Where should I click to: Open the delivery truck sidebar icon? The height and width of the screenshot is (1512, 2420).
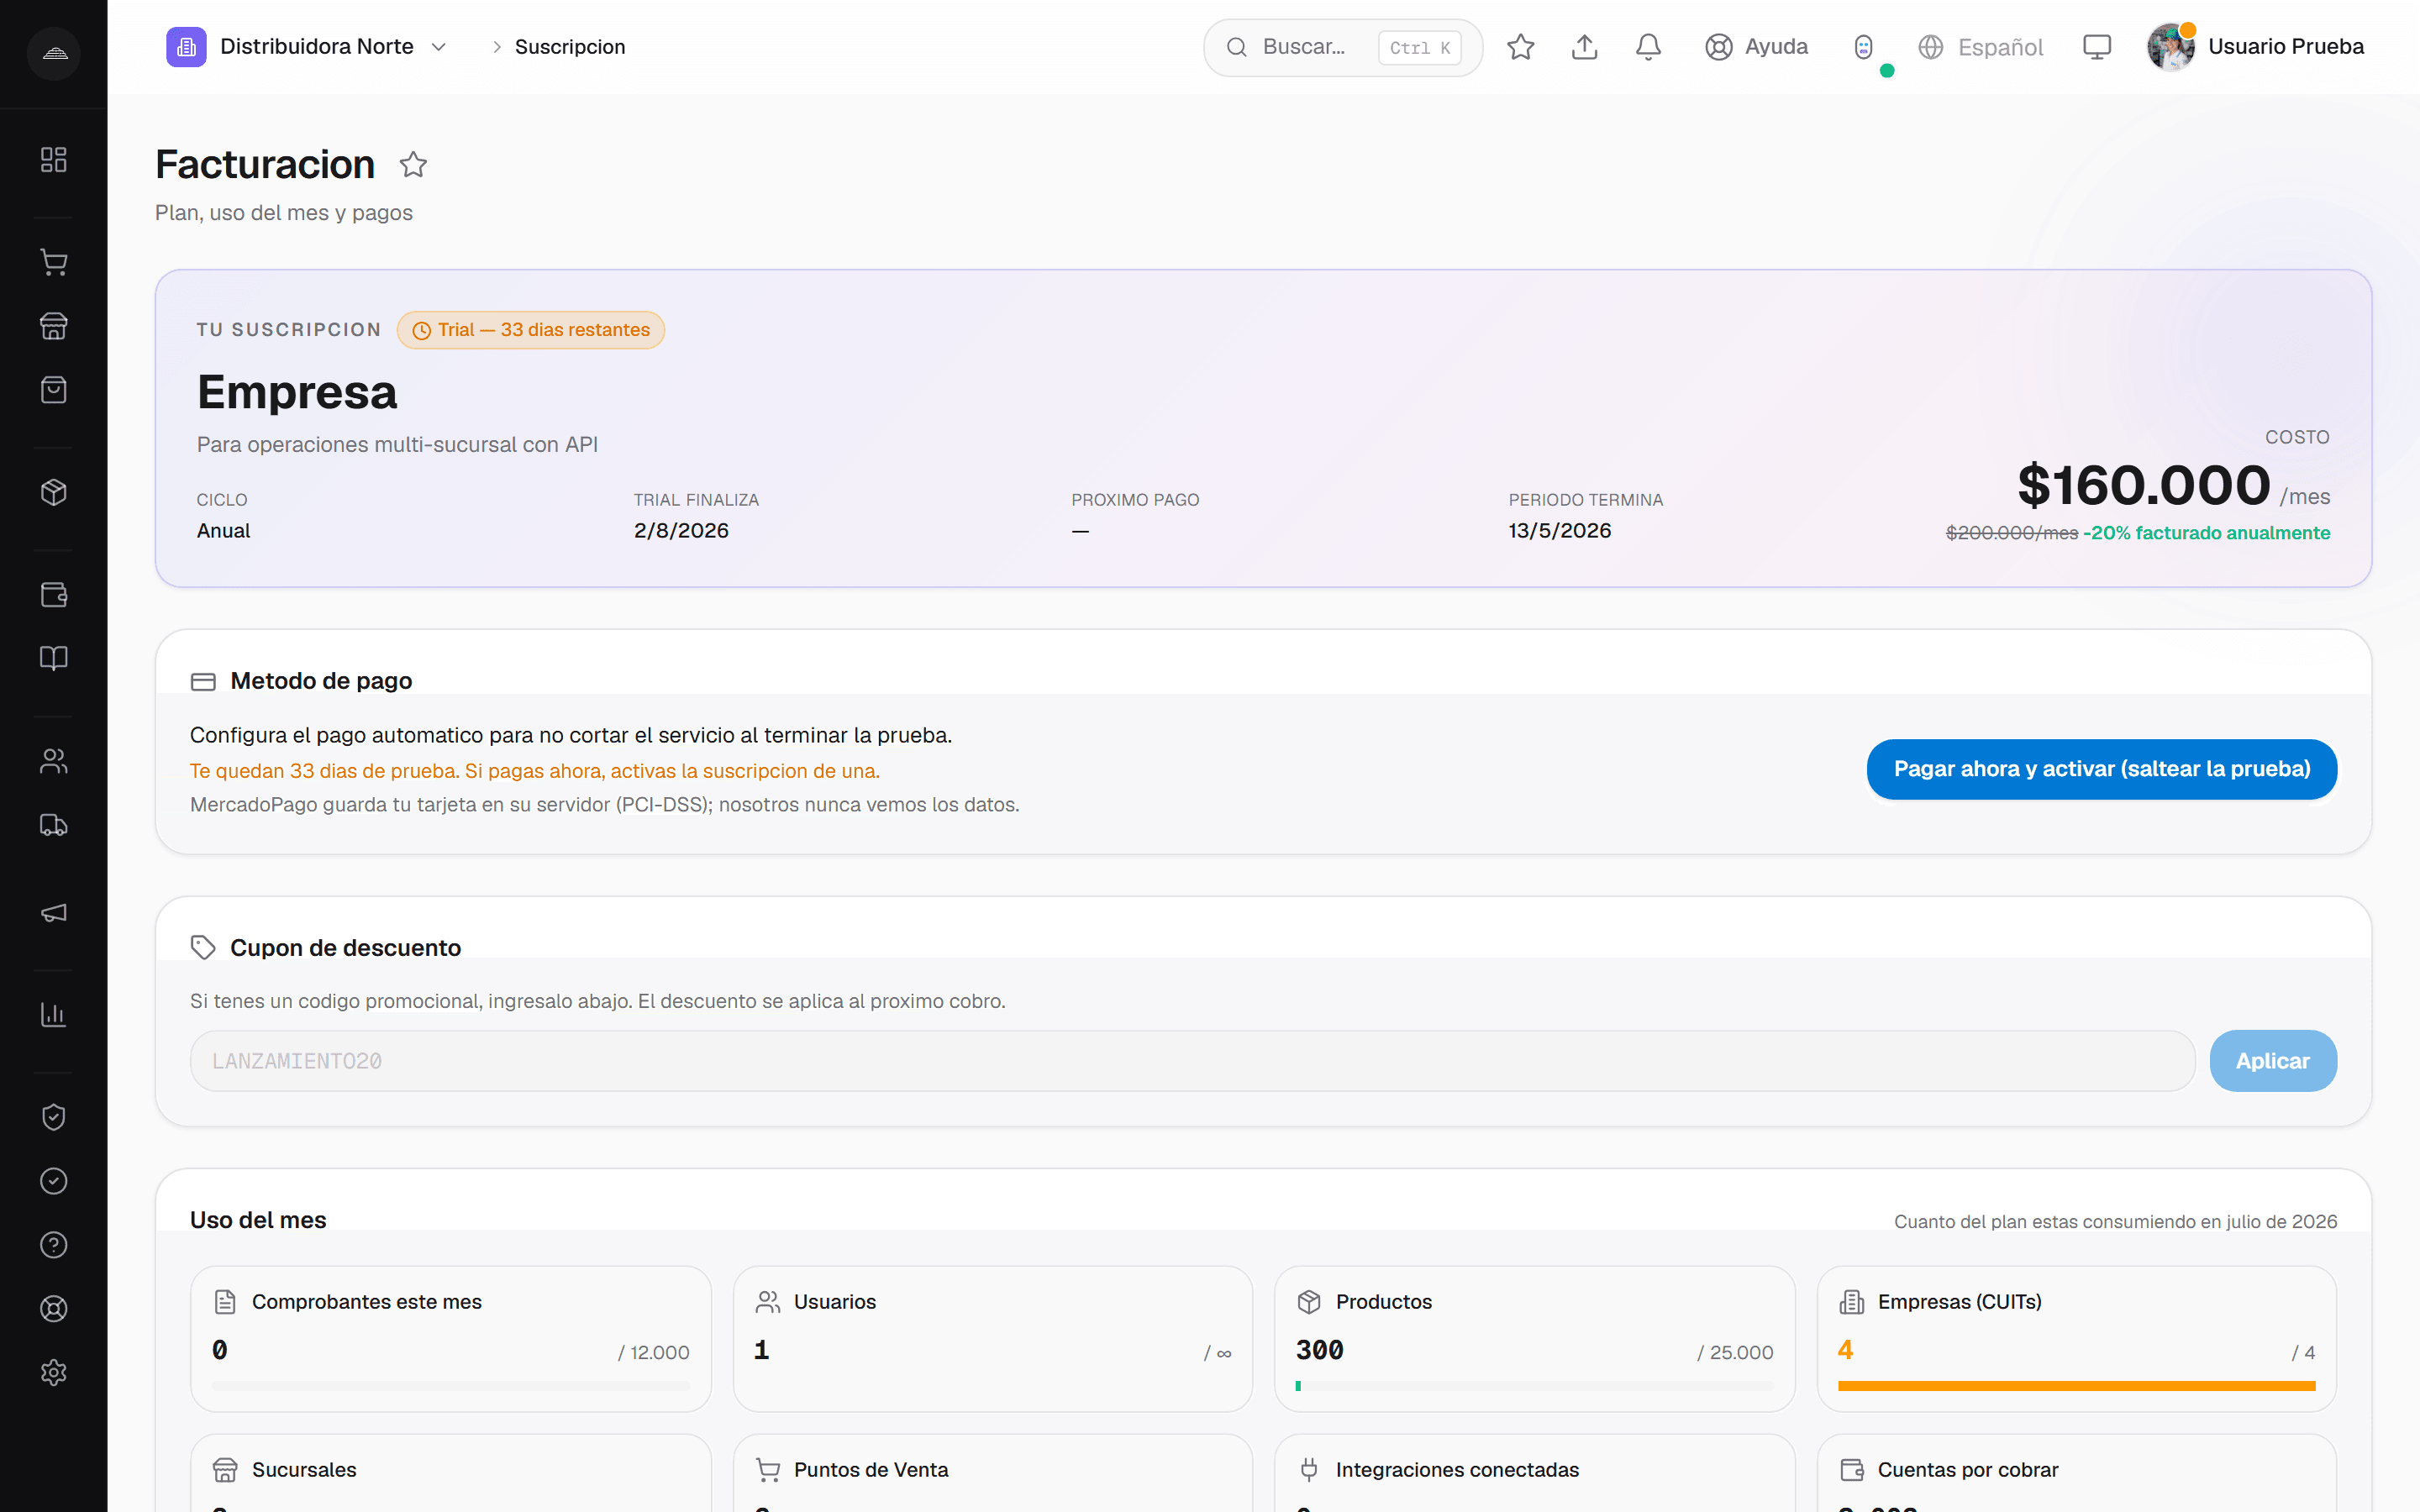pyautogui.click(x=53, y=825)
